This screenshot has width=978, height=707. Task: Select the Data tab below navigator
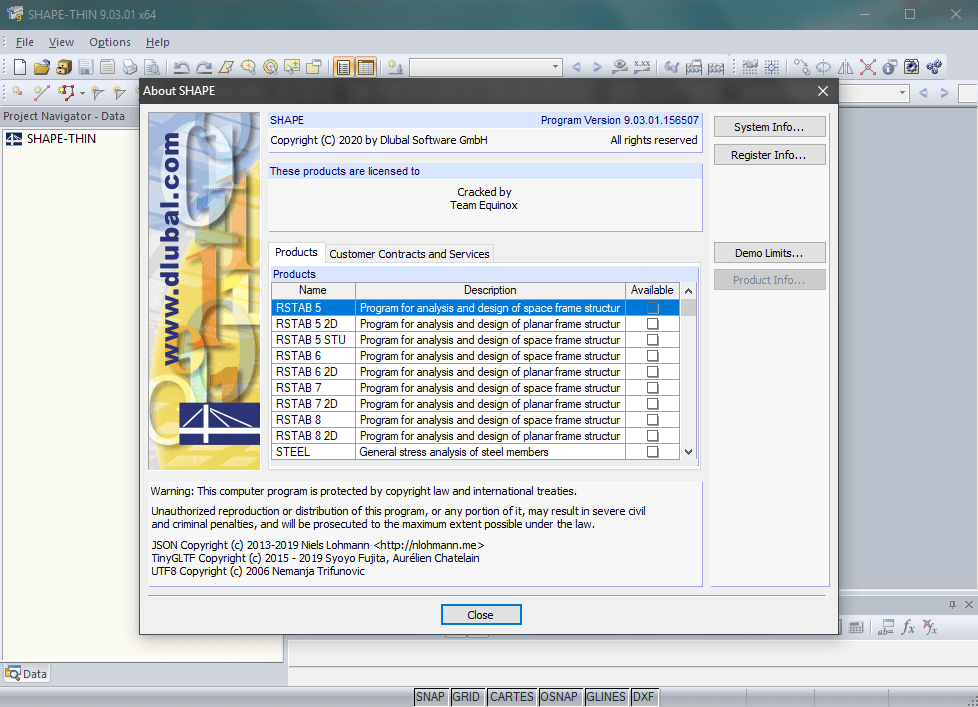[26, 674]
